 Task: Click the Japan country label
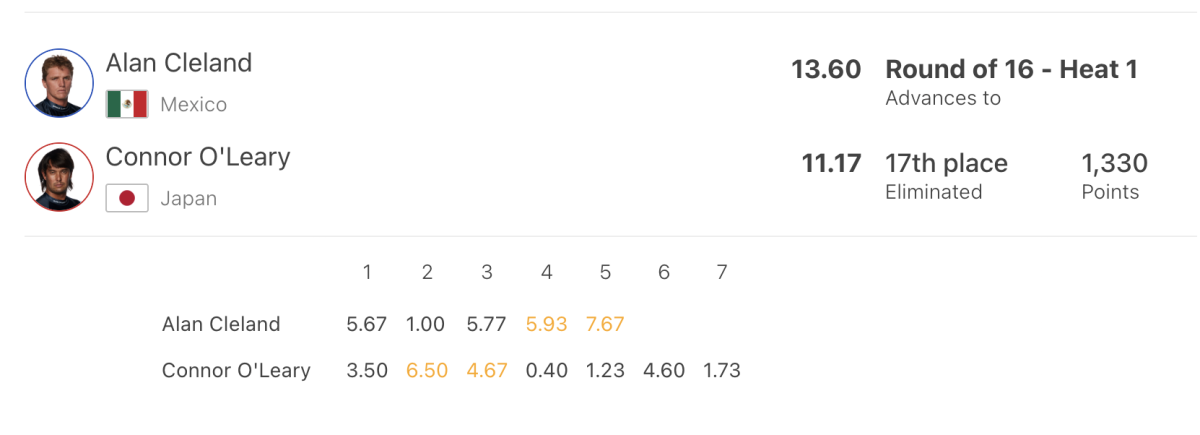tap(189, 199)
